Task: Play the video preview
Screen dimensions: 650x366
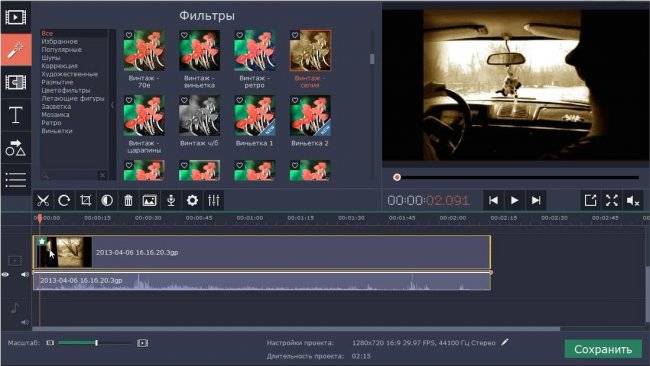Action: [x=514, y=201]
